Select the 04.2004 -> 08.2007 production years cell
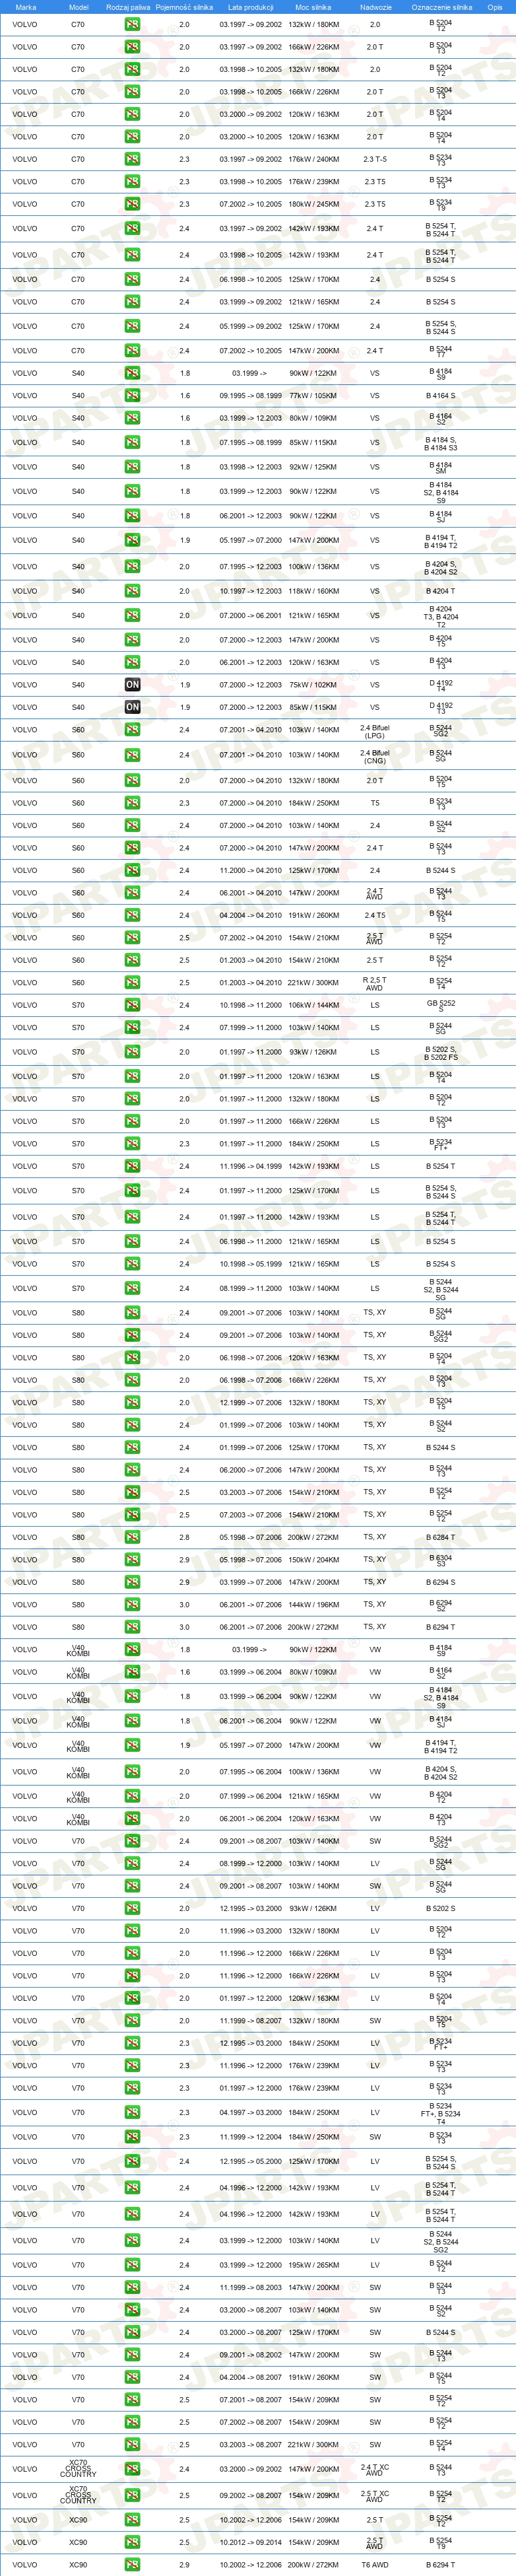The height and width of the screenshot is (2576, 516). (250, 2377)
